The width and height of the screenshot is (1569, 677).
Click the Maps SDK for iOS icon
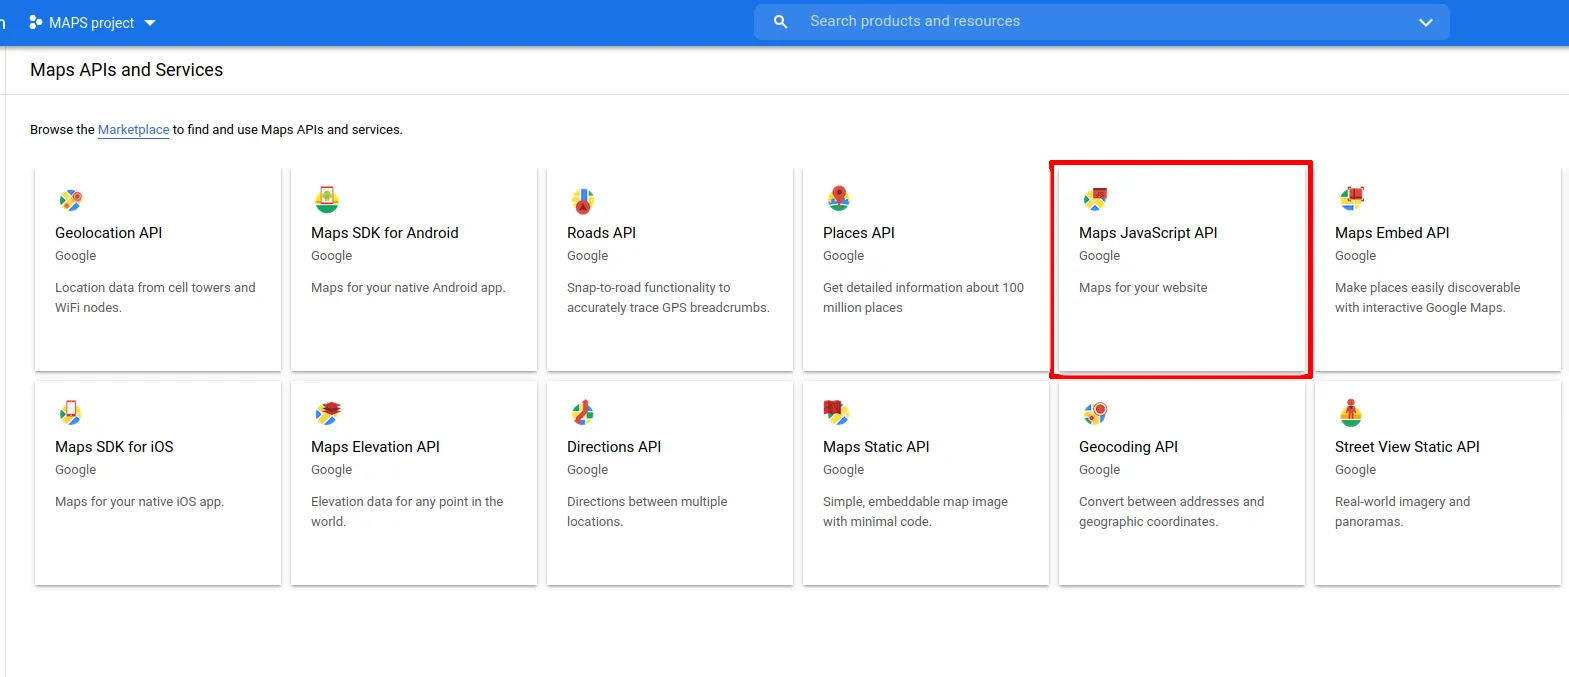70,413
